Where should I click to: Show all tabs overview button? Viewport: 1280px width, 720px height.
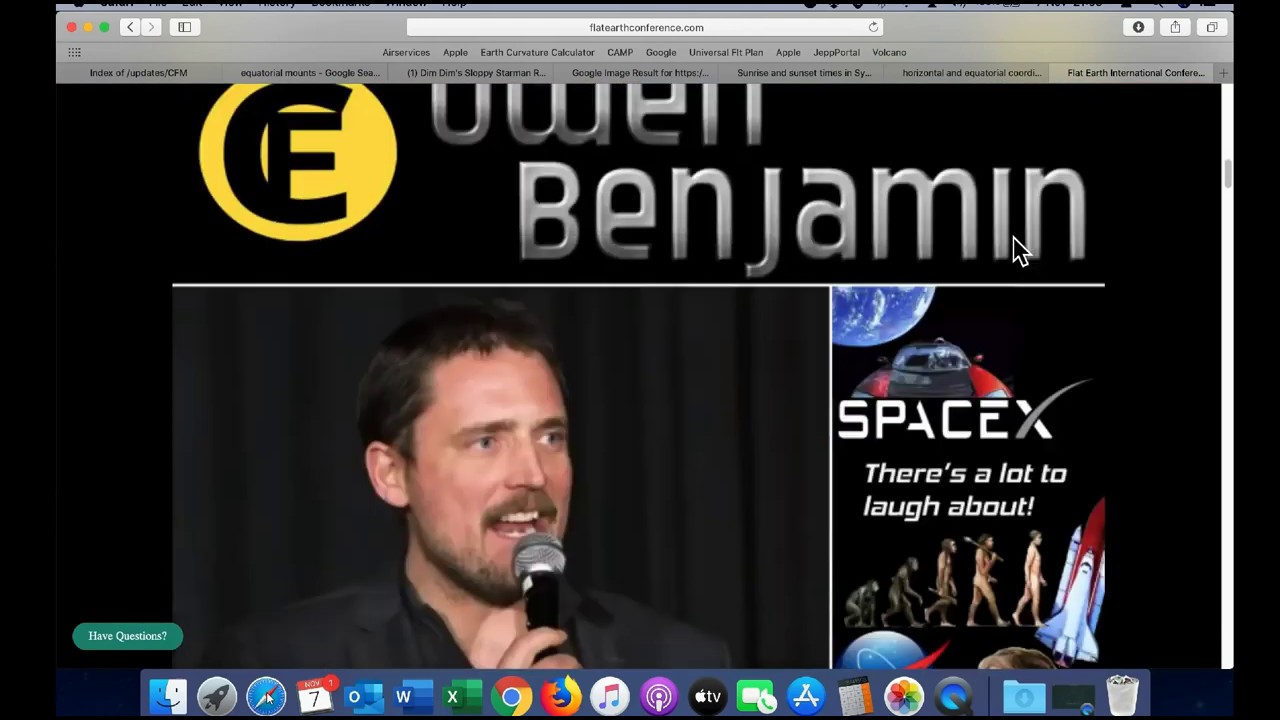(1212, 27)
